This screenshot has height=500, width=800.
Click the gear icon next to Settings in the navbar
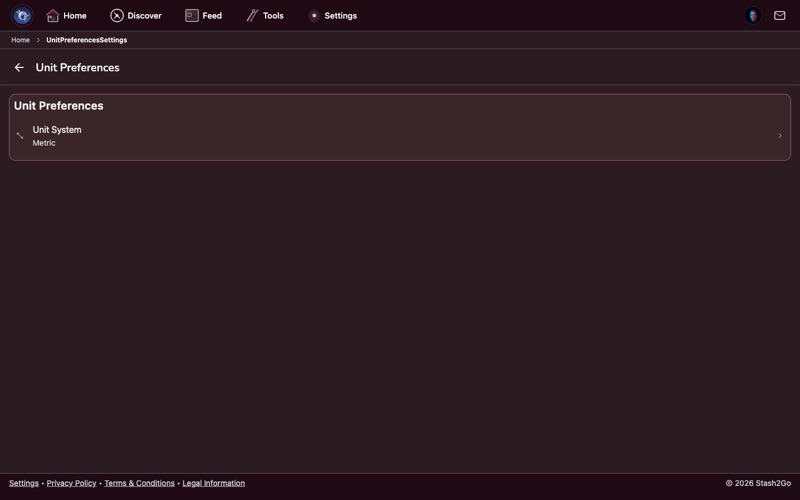pos(314,16)
